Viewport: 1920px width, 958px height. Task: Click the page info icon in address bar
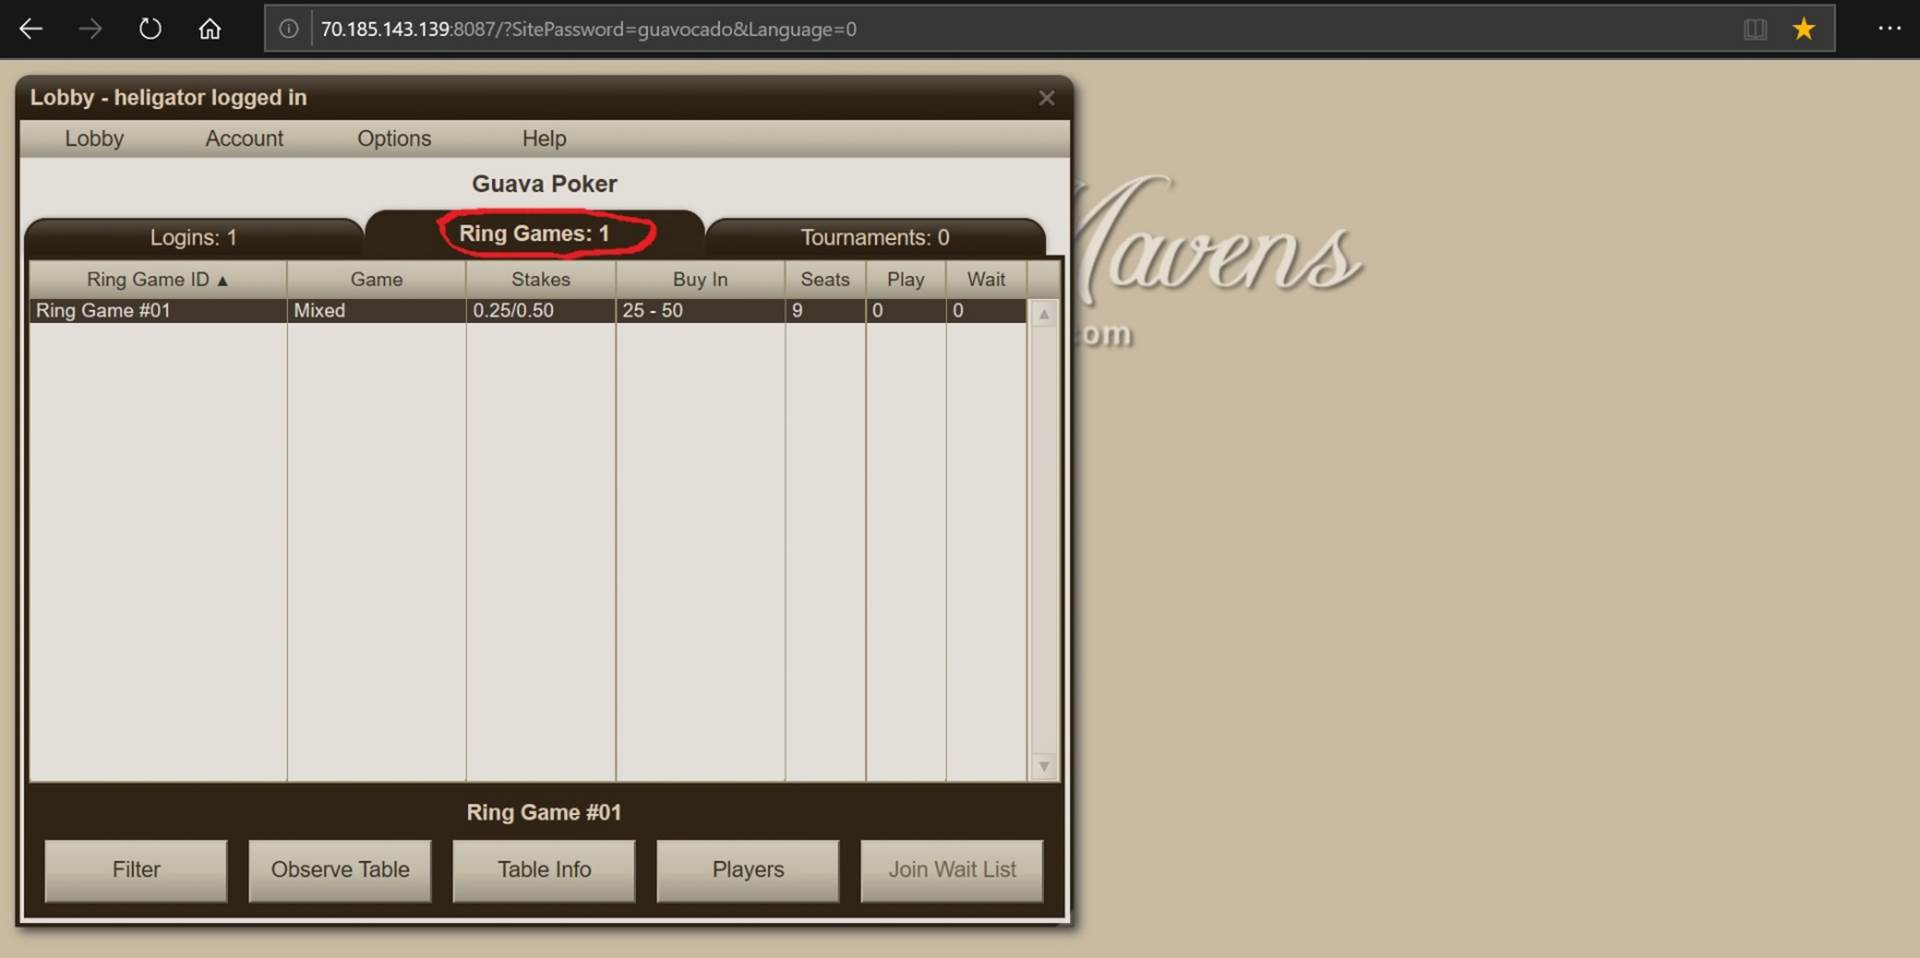click(x=289, y=29)
